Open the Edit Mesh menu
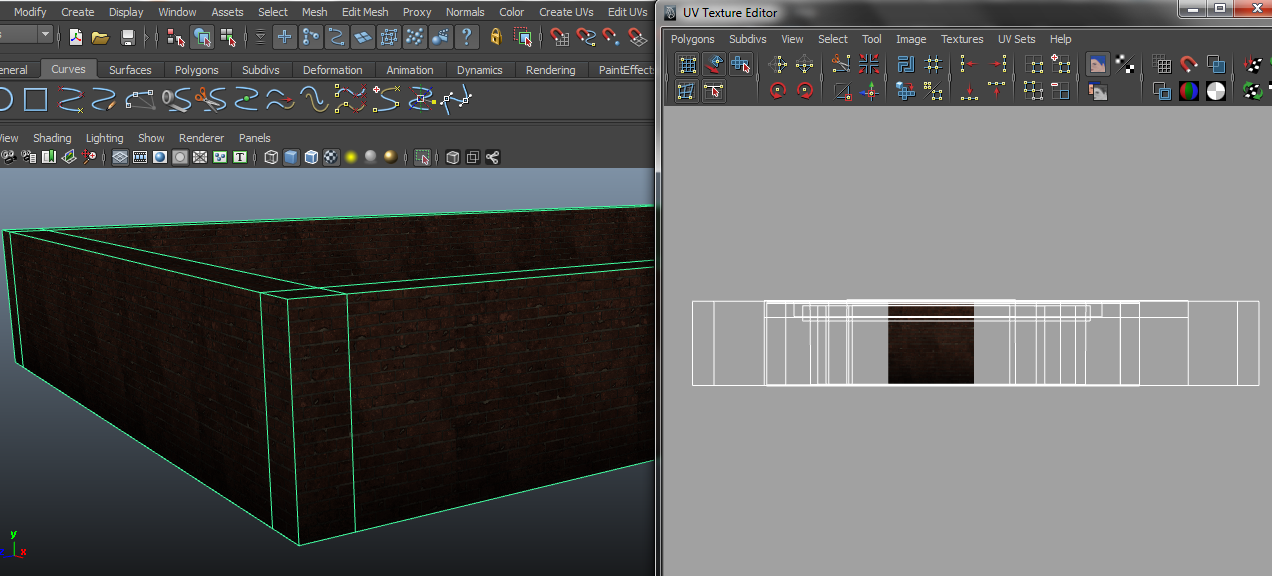1272x576 pixels. [365, 12]
